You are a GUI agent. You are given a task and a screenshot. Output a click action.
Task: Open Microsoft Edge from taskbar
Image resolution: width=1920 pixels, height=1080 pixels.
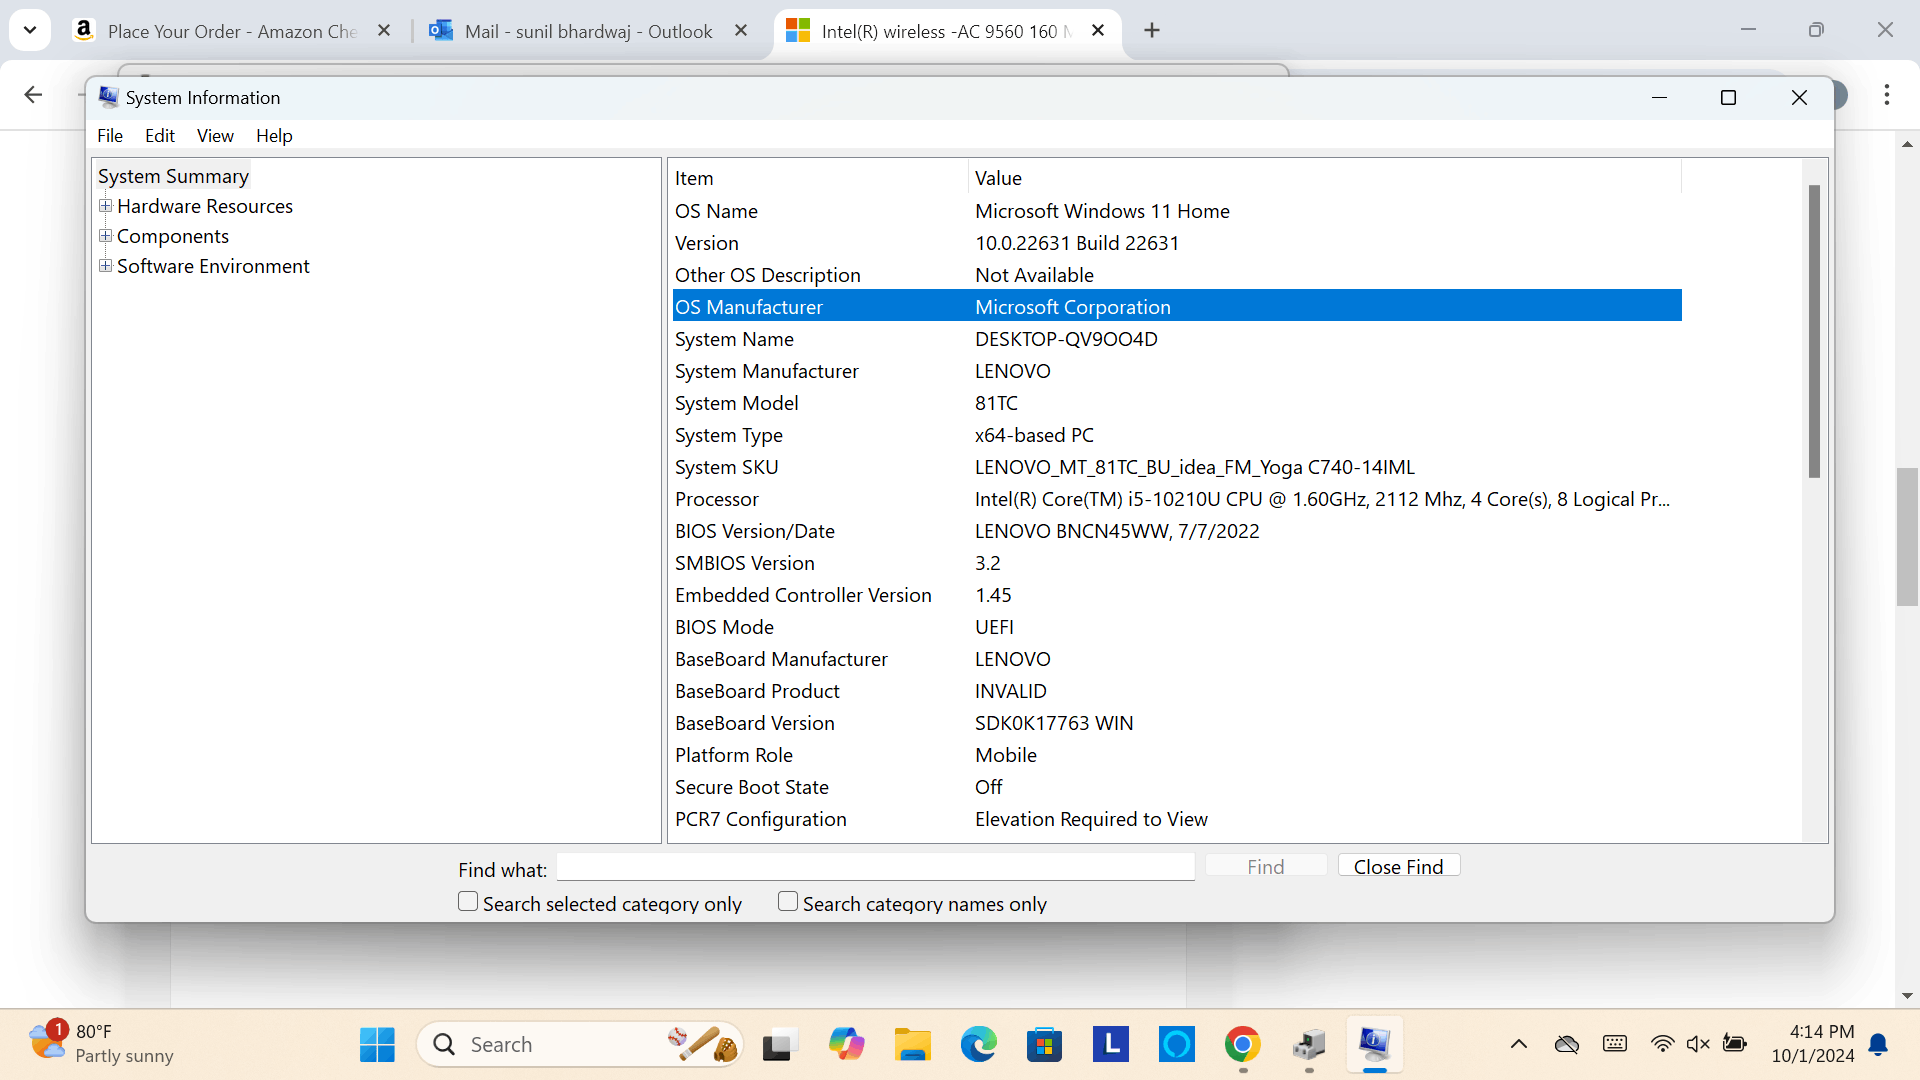[978, 1045]
